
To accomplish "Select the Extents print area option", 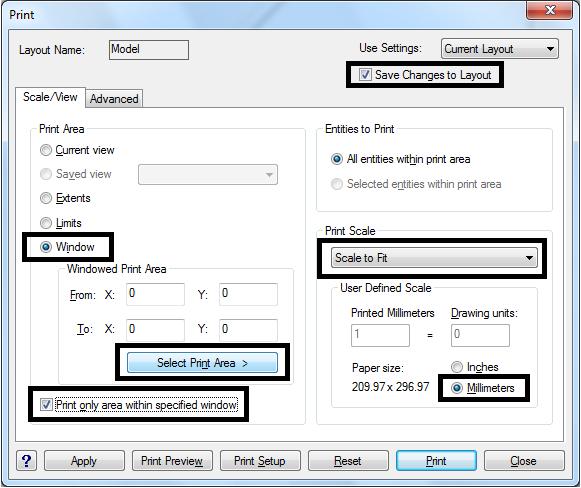I will pyautogui.click(x=46, y=198).
